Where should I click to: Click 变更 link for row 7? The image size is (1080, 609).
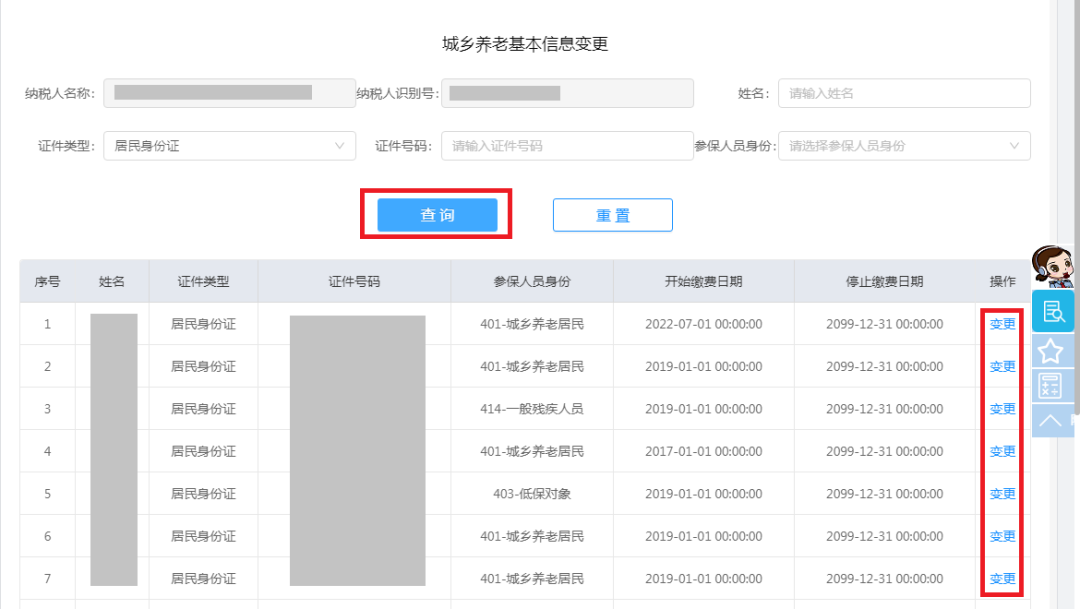click(x=1002, y=579)
